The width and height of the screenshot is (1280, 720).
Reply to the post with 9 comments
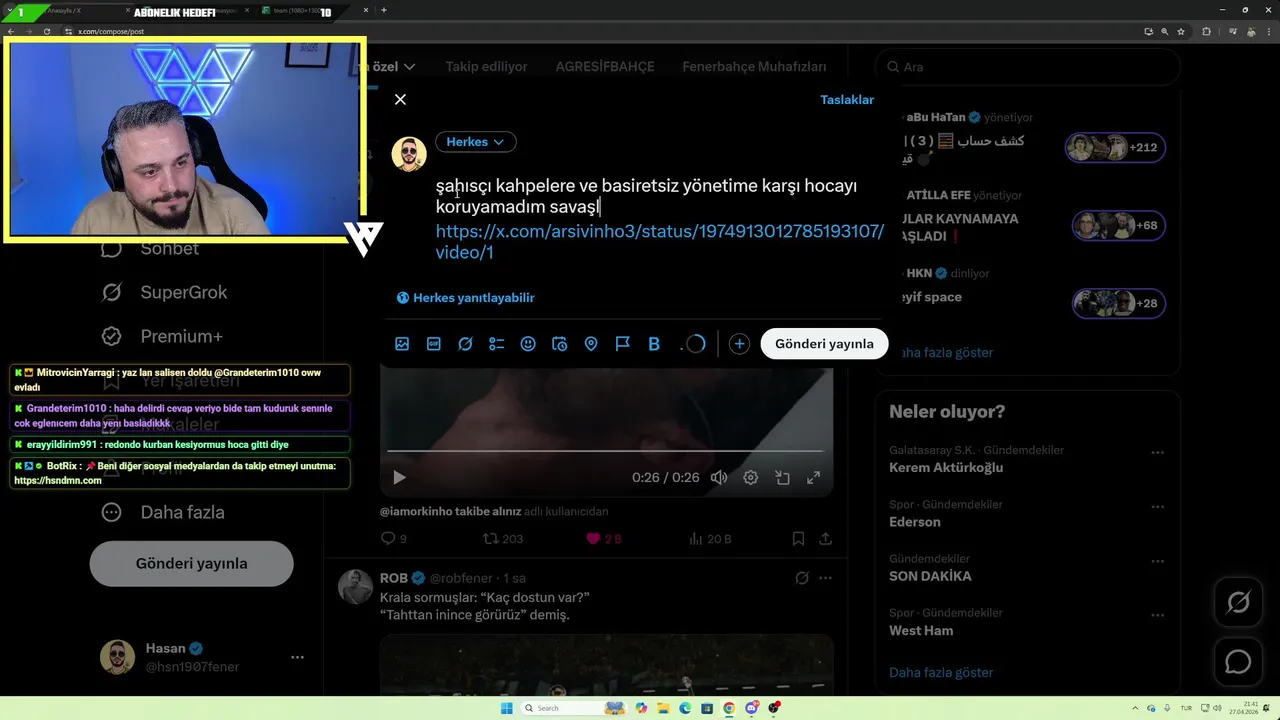pos(394,539)
